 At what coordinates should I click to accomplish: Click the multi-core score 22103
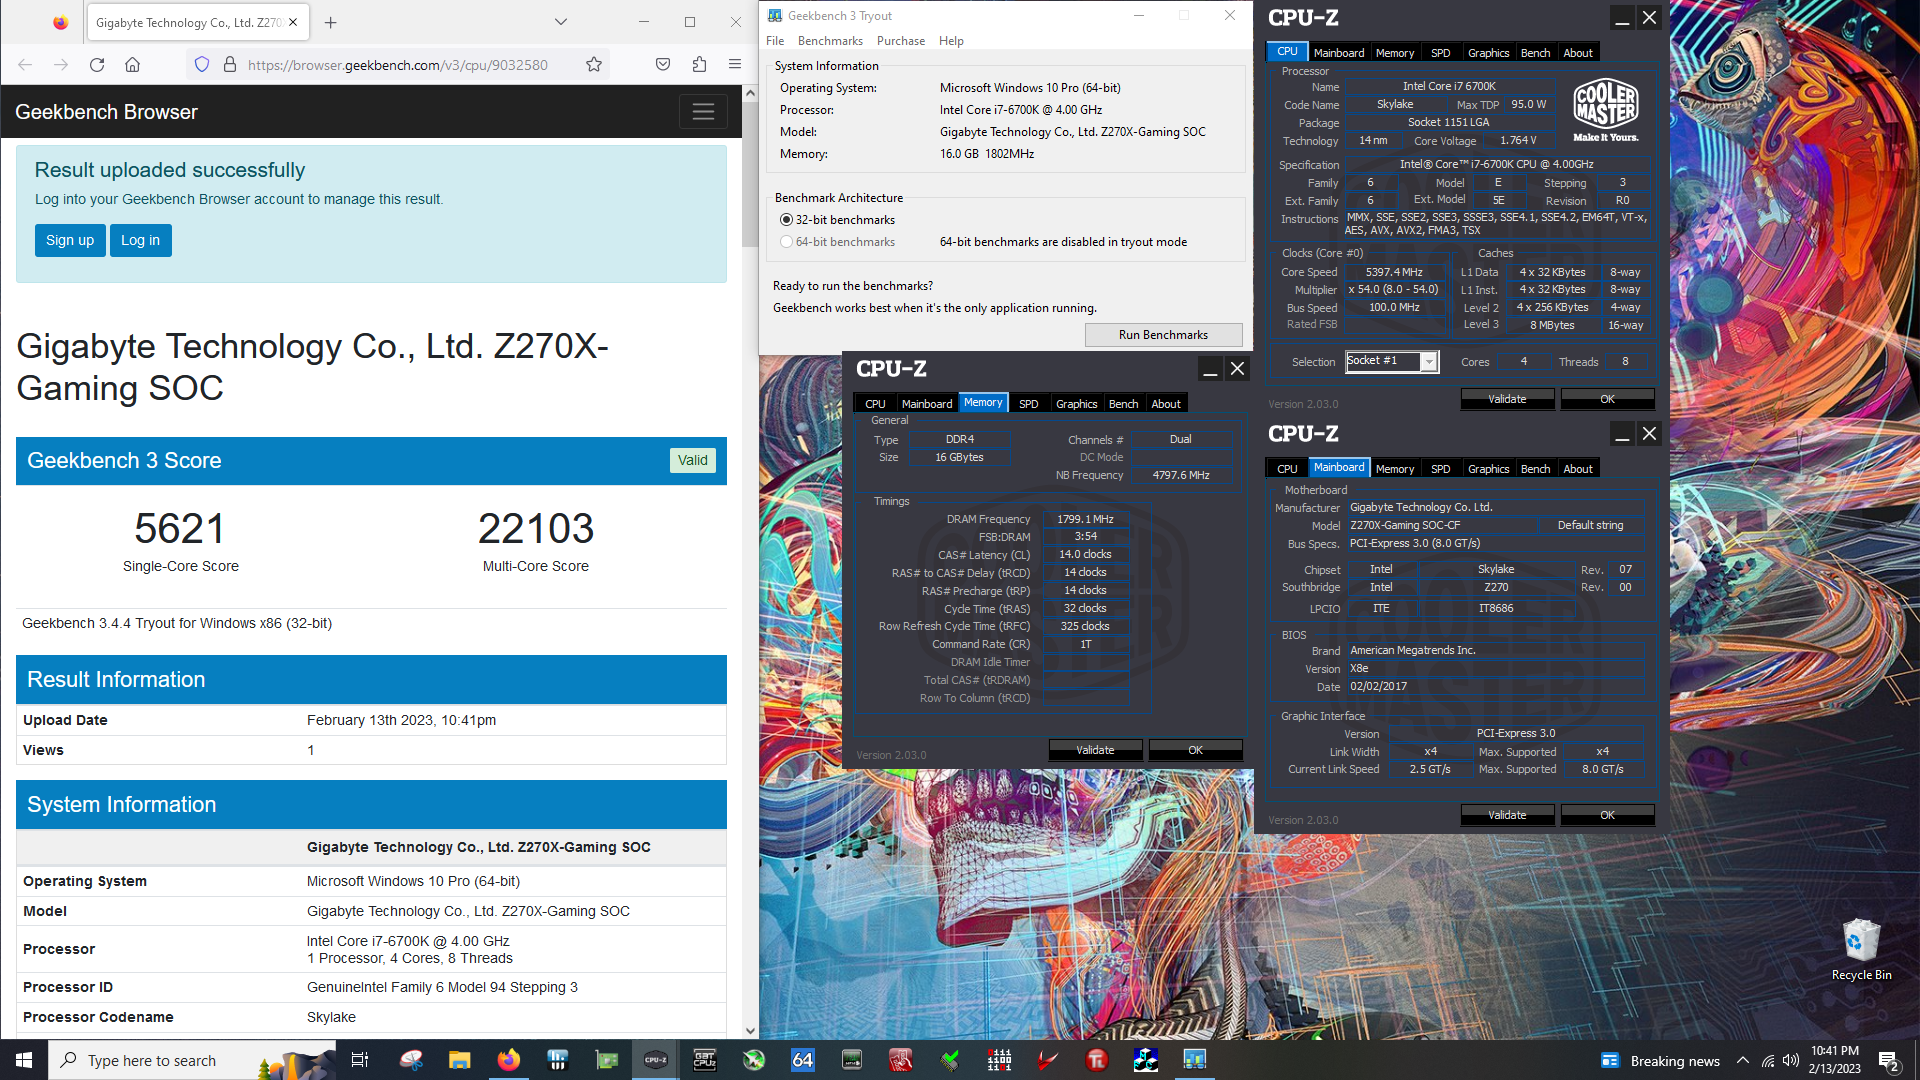[536, 528]
